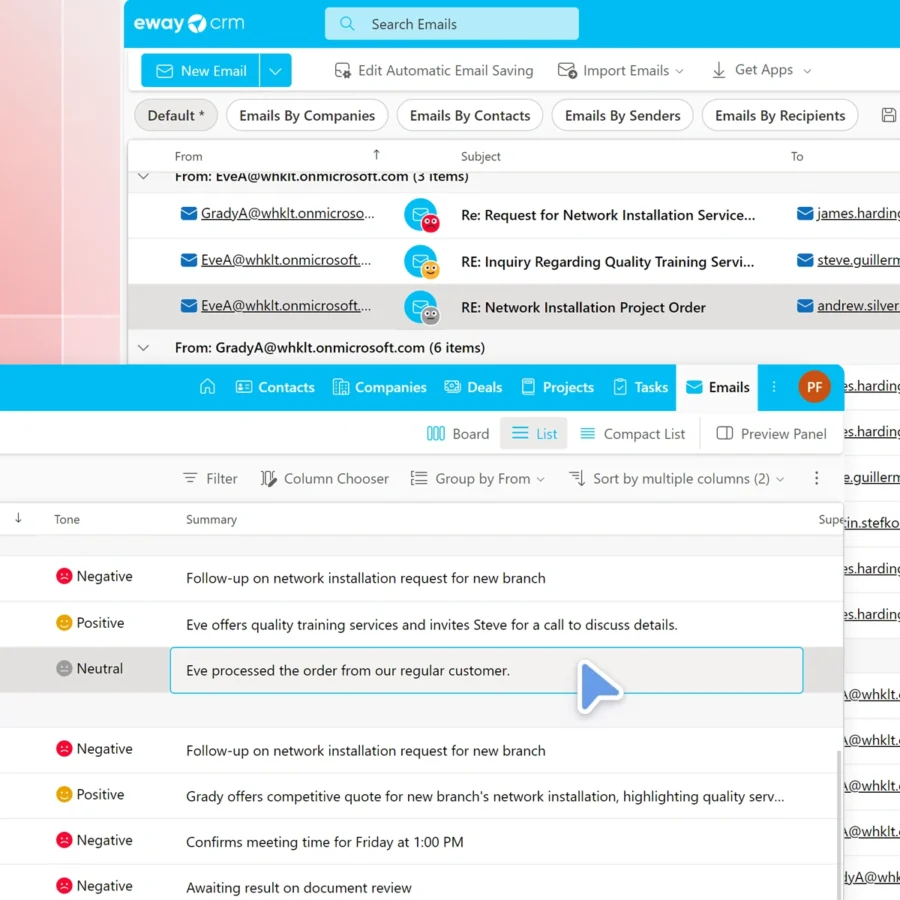Click the New Email button
The width and height of the screenshot is (900, 900).
click(201, 71)
